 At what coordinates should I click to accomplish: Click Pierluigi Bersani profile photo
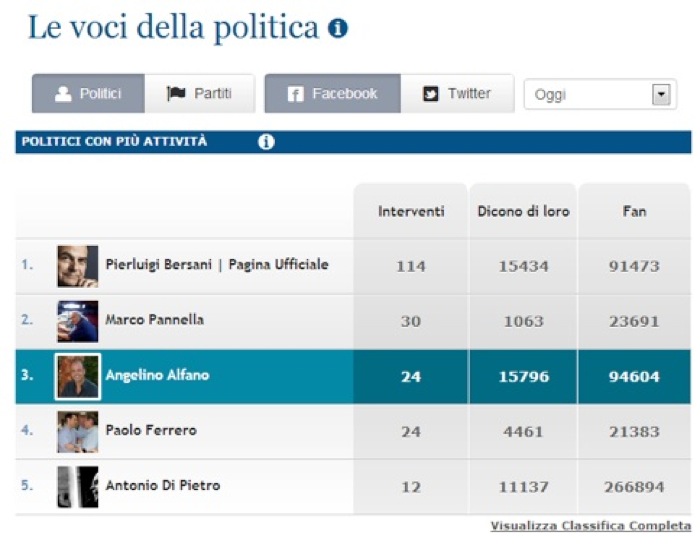(x=77, y=266)
